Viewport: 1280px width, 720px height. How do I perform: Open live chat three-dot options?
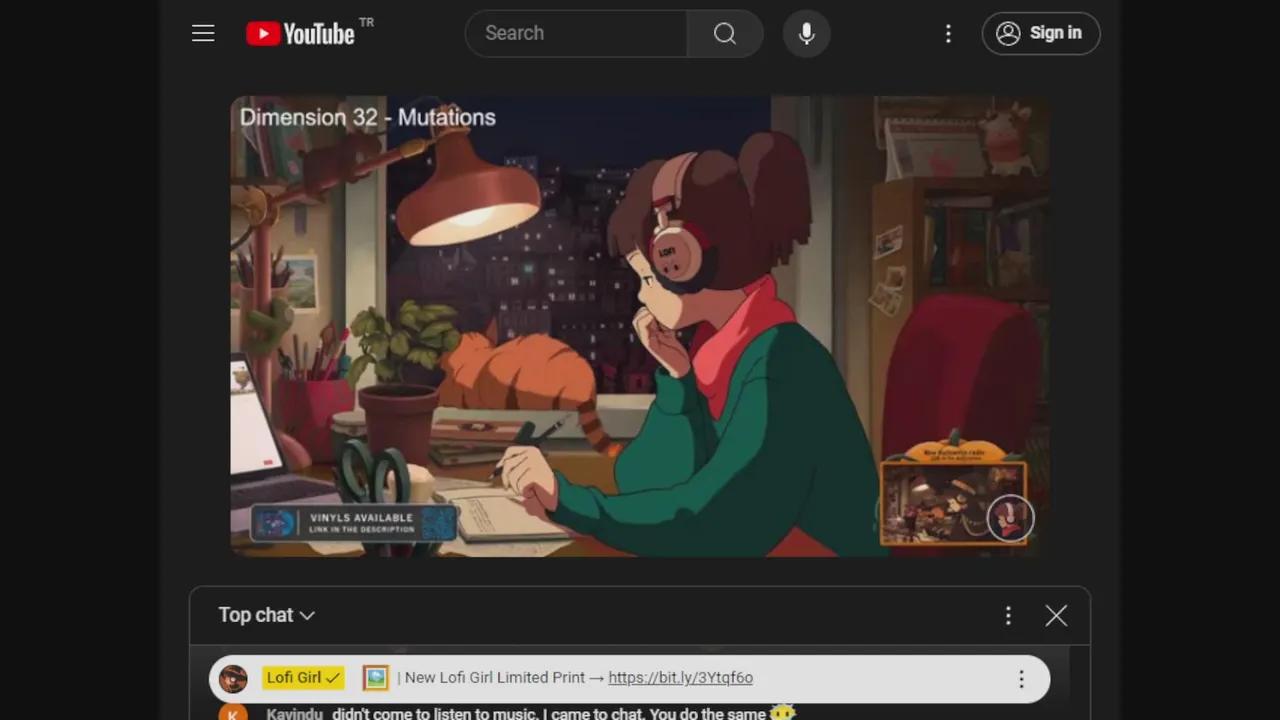[x=1008, y=616]
